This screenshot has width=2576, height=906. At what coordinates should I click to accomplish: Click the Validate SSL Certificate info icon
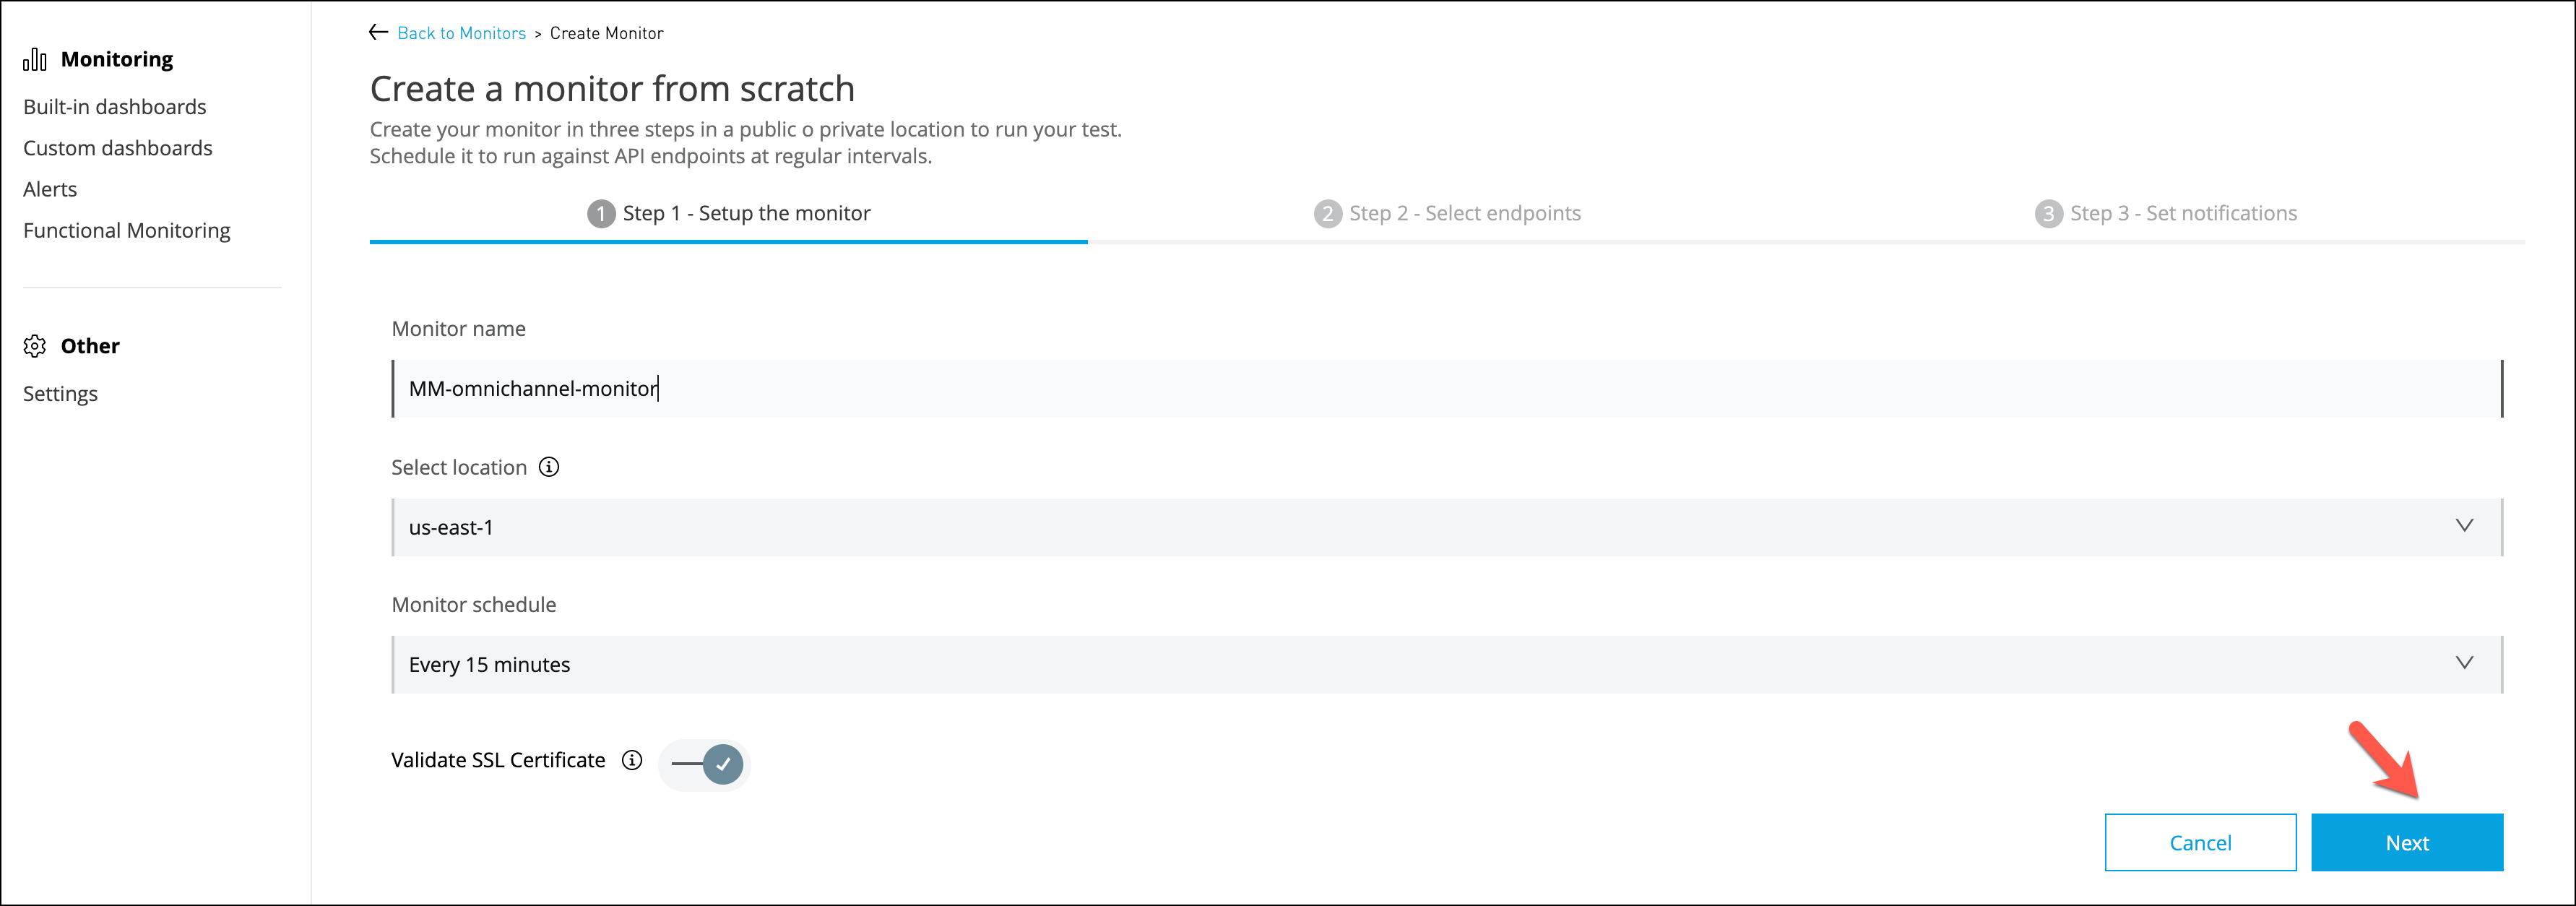click(632, 760)
